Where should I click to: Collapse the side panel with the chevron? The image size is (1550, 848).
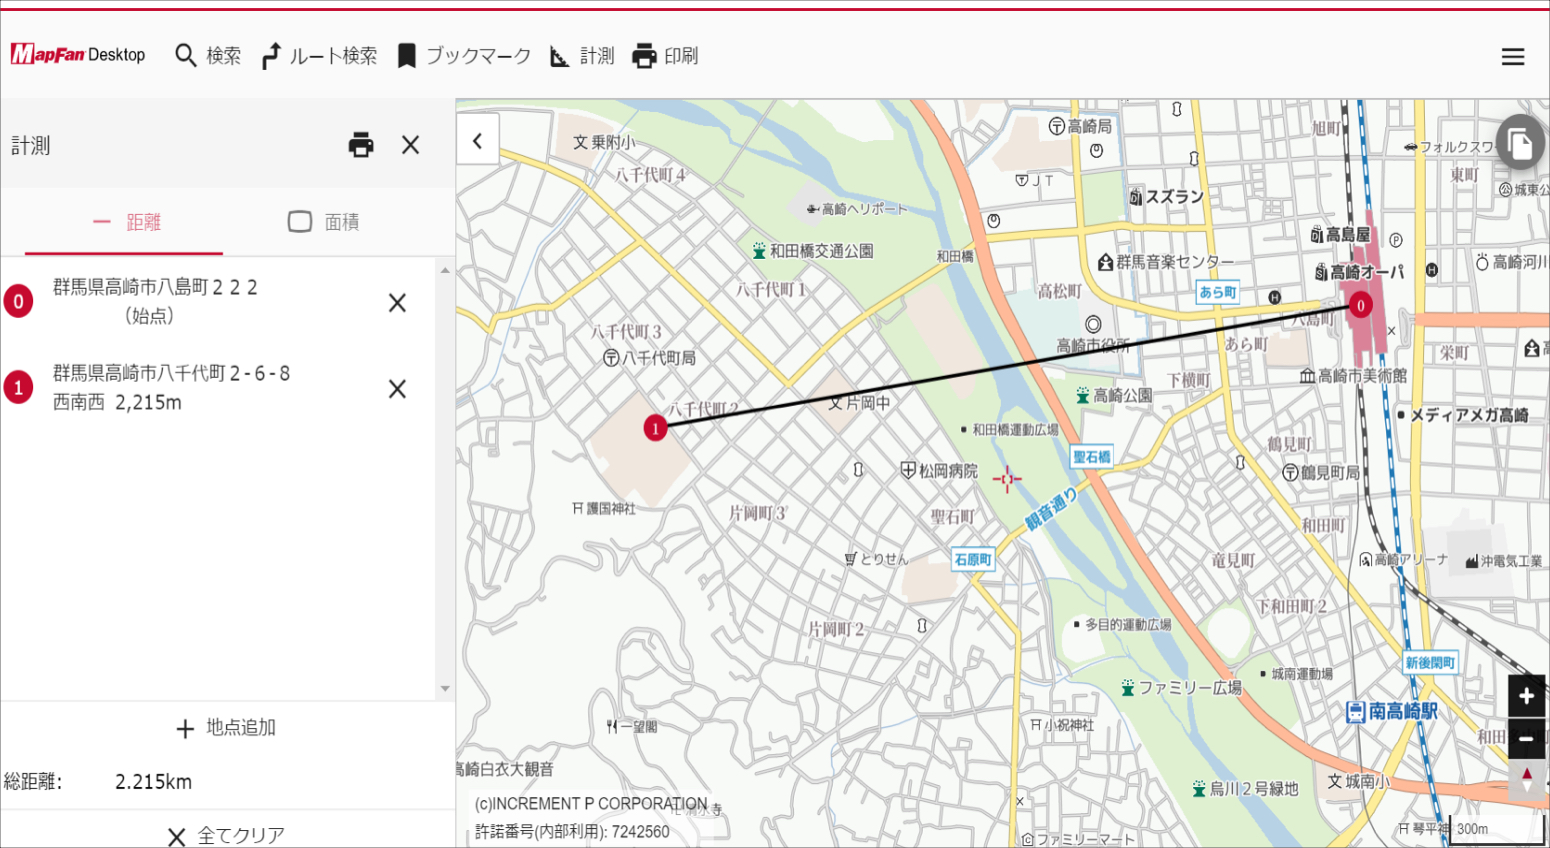pyautogui.click(x=477, y=140)
